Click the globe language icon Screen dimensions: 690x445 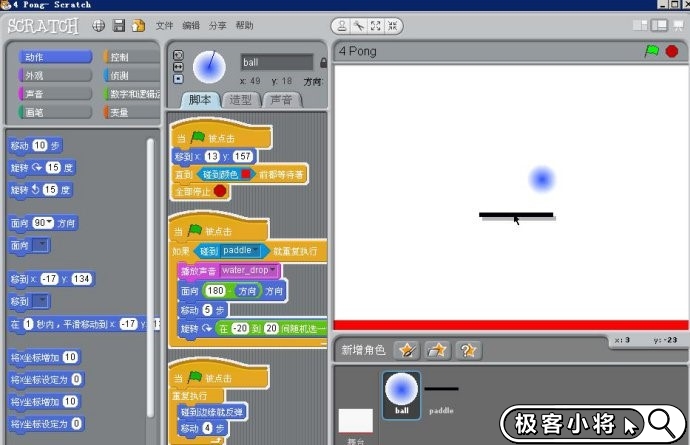point(98,25)
